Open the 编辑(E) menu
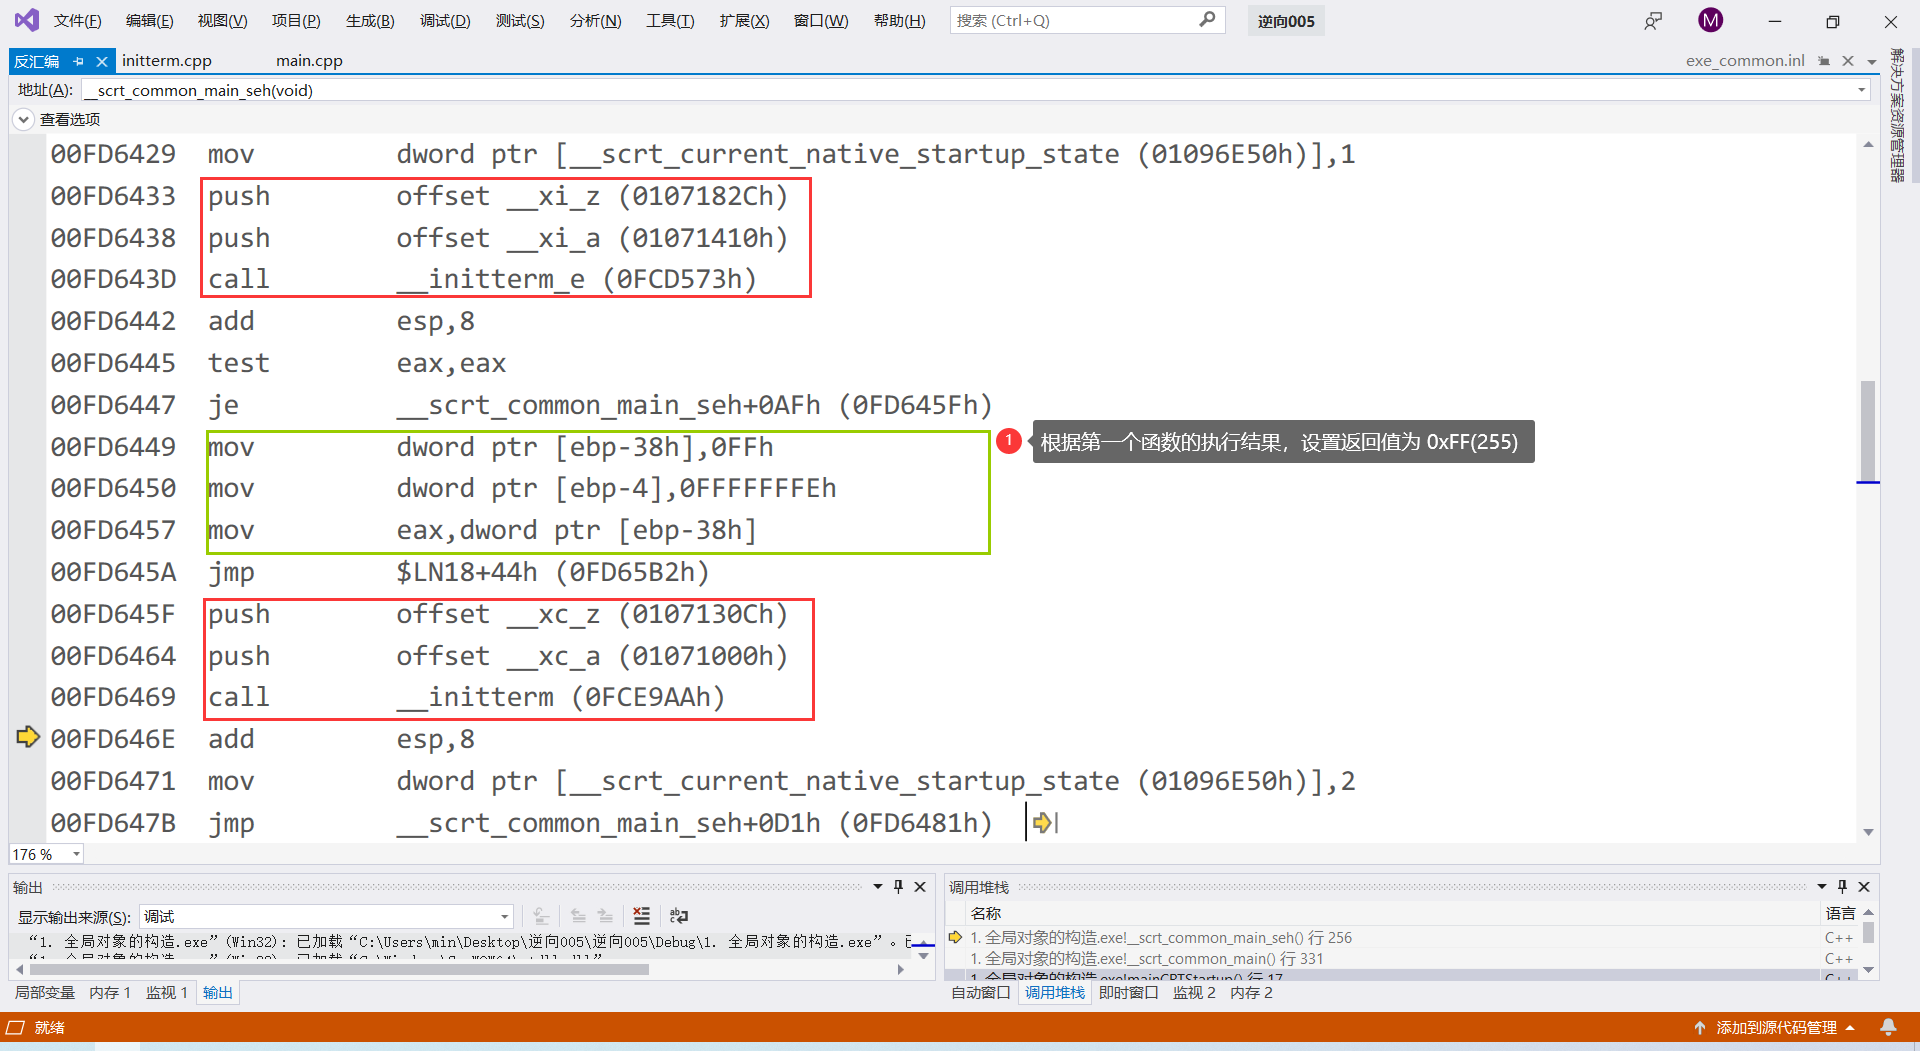The height and width of the screenshot is (1051, 1920). click(149, 21)
